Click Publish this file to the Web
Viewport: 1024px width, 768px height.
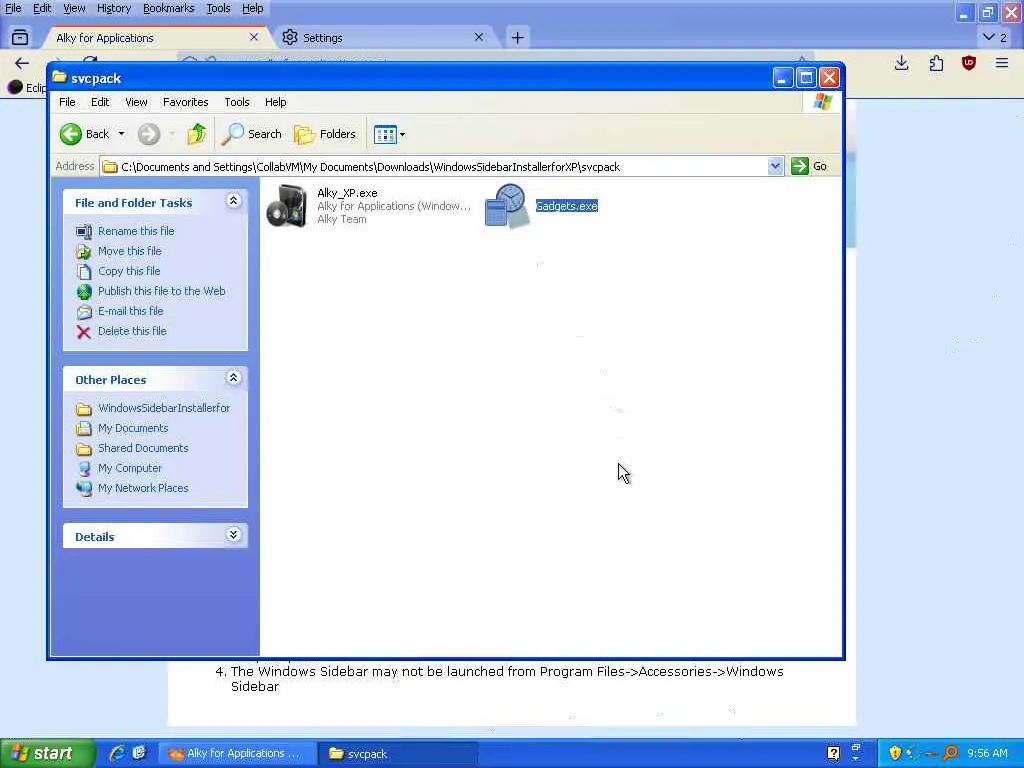tap(161, 291)
